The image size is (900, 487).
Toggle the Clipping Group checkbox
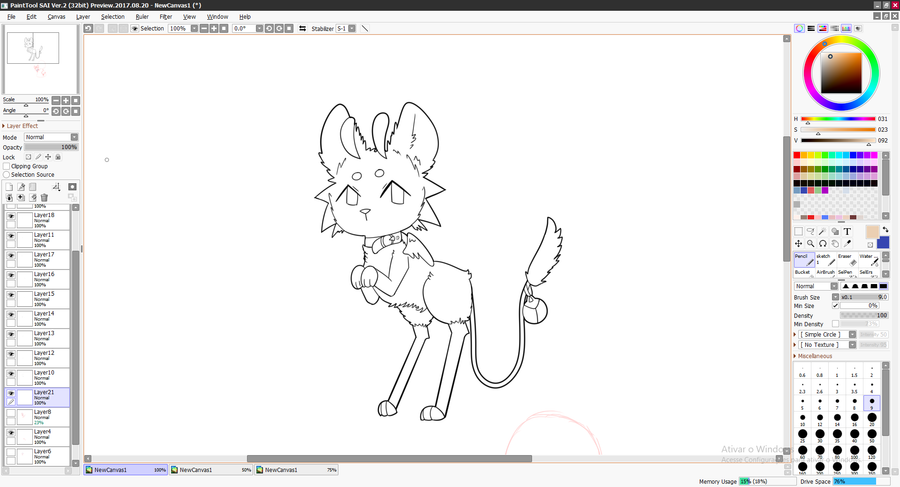[7, 166]
